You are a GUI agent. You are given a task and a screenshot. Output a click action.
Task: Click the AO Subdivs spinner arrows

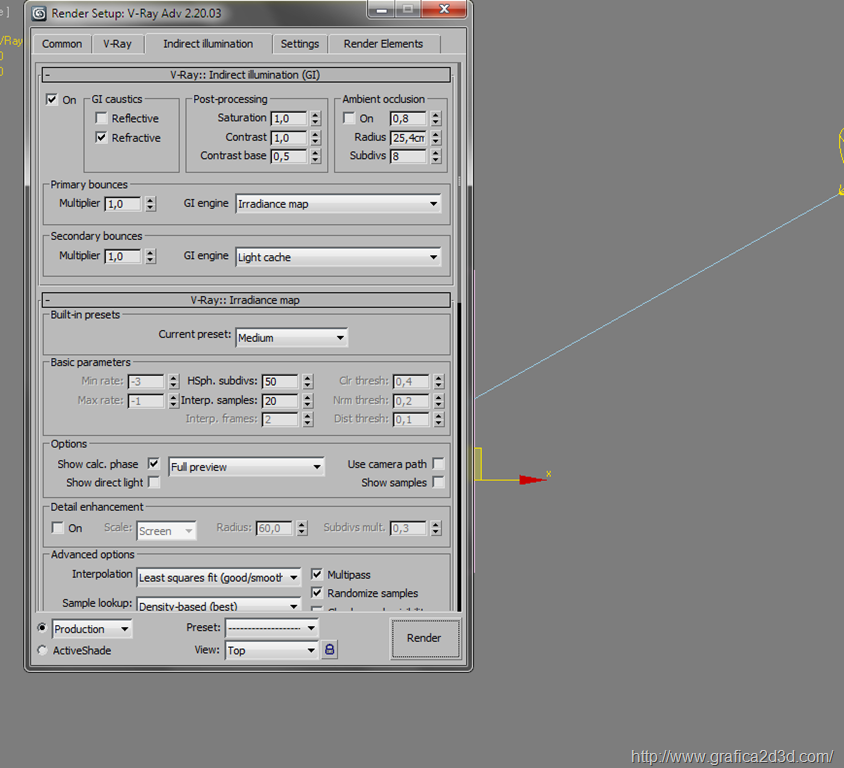click(436, 157)
